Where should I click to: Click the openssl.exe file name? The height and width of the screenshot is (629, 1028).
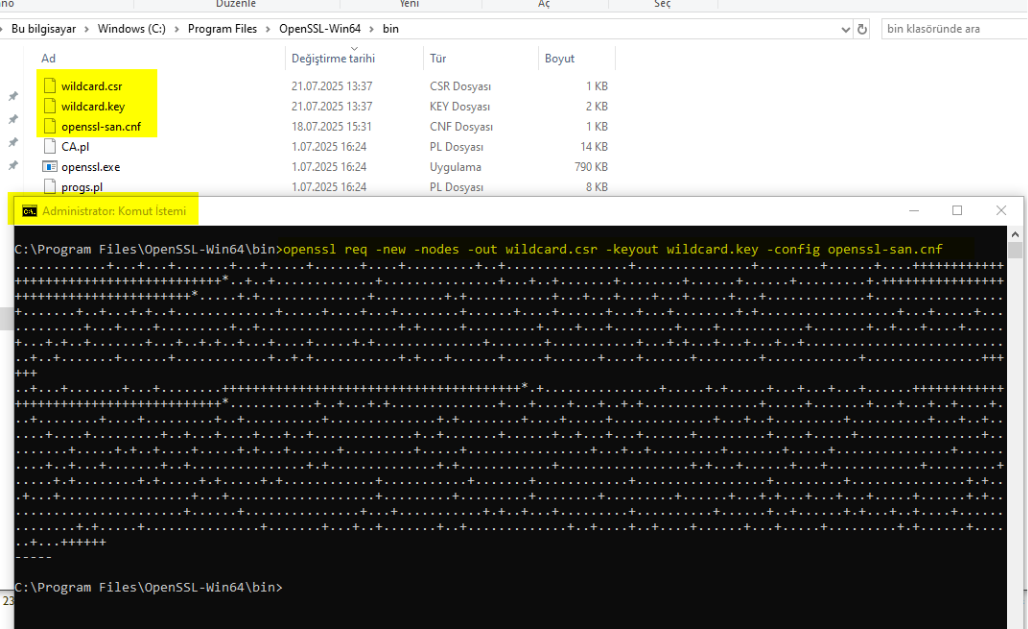coord(90,167)
